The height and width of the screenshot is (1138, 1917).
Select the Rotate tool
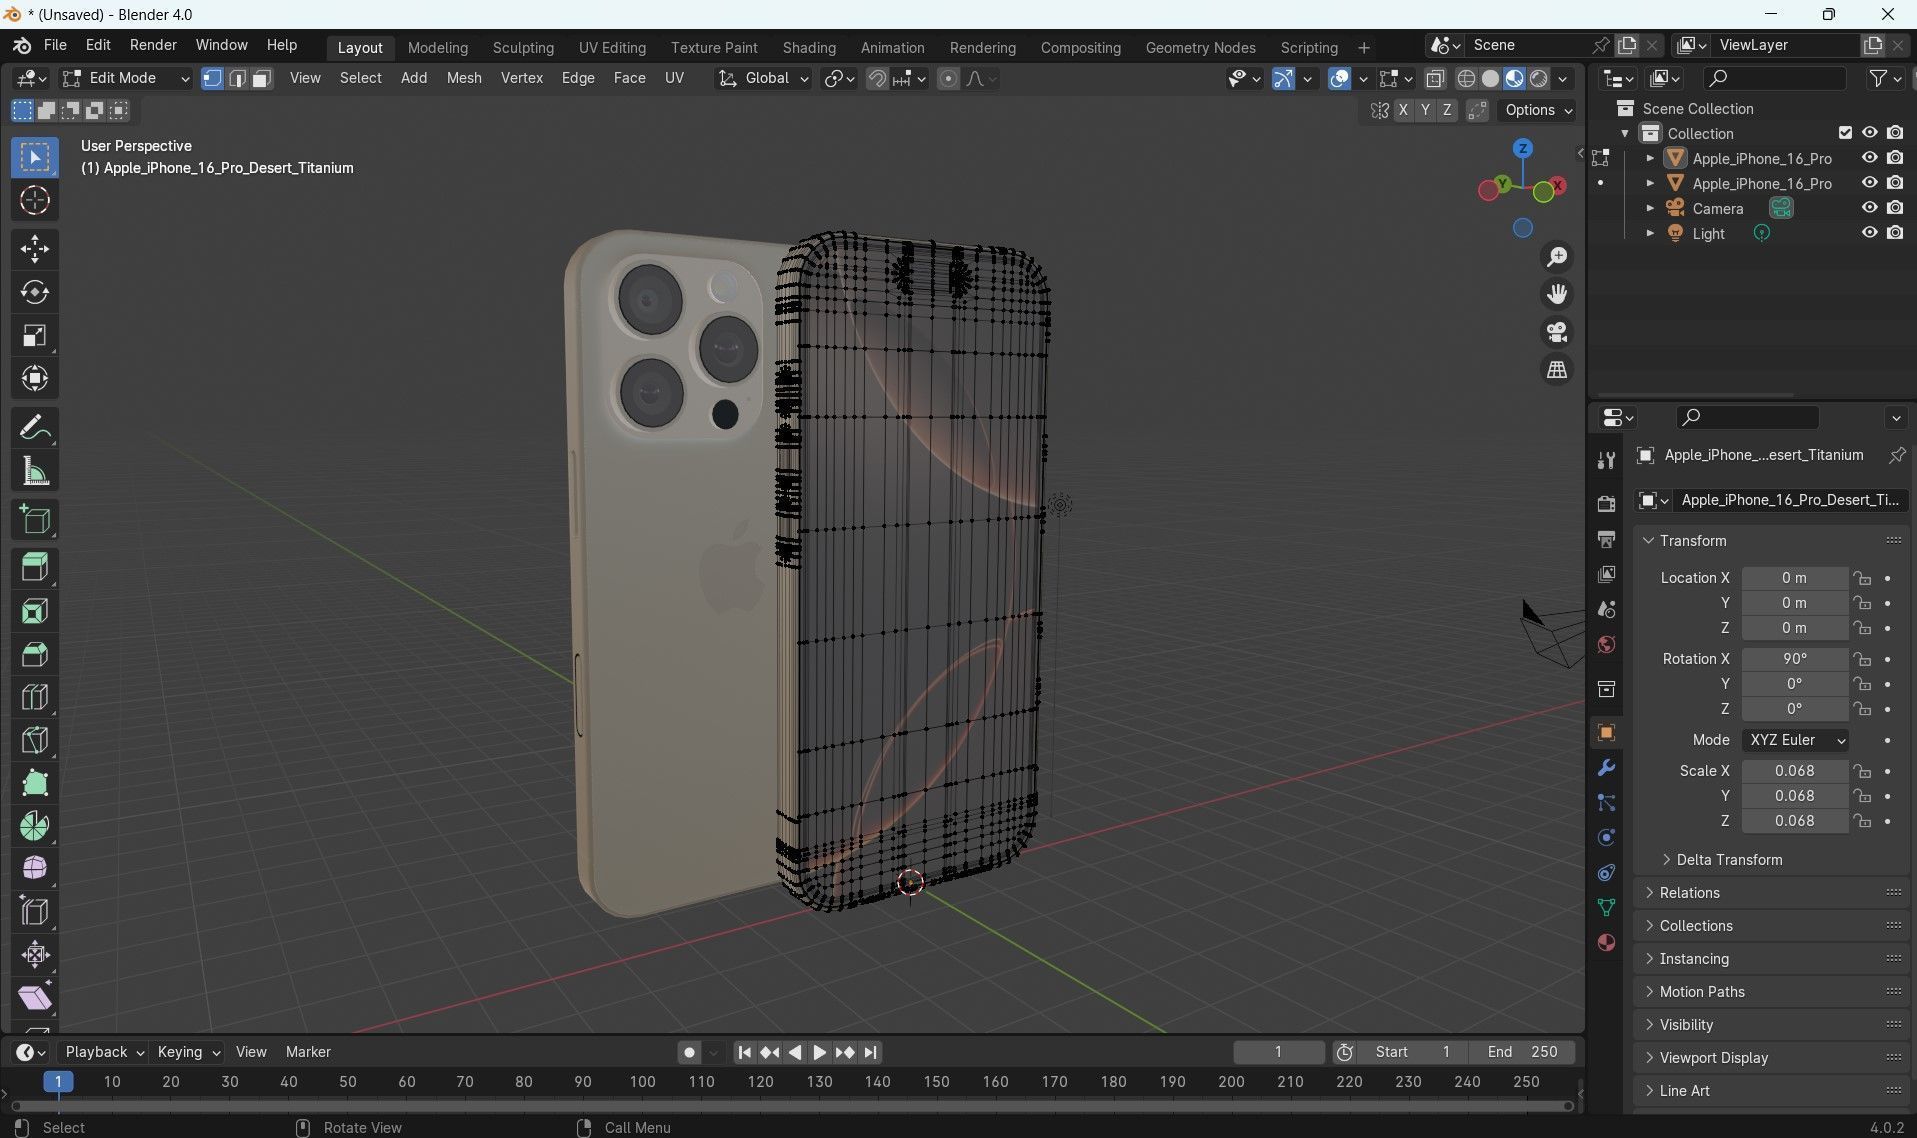[35, 292]
